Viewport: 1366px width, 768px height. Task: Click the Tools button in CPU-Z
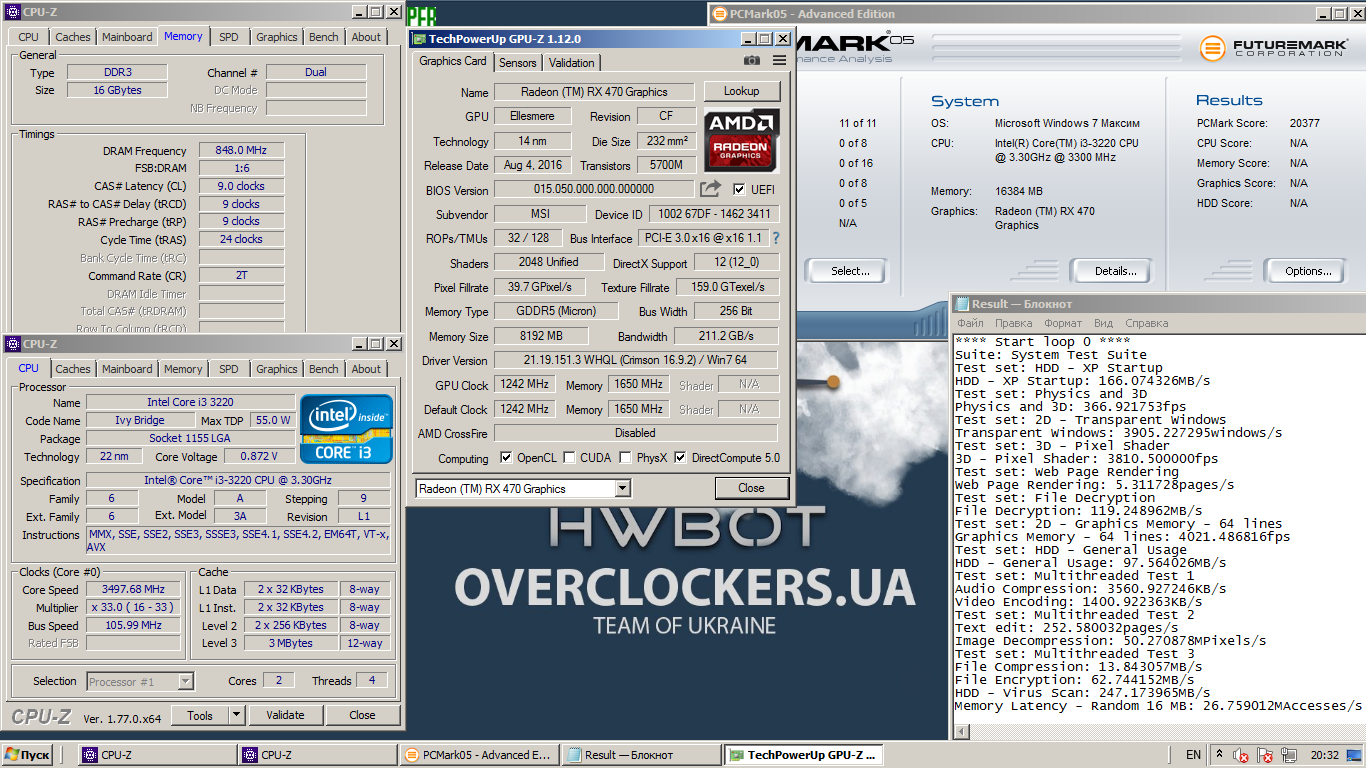point(200,715)
